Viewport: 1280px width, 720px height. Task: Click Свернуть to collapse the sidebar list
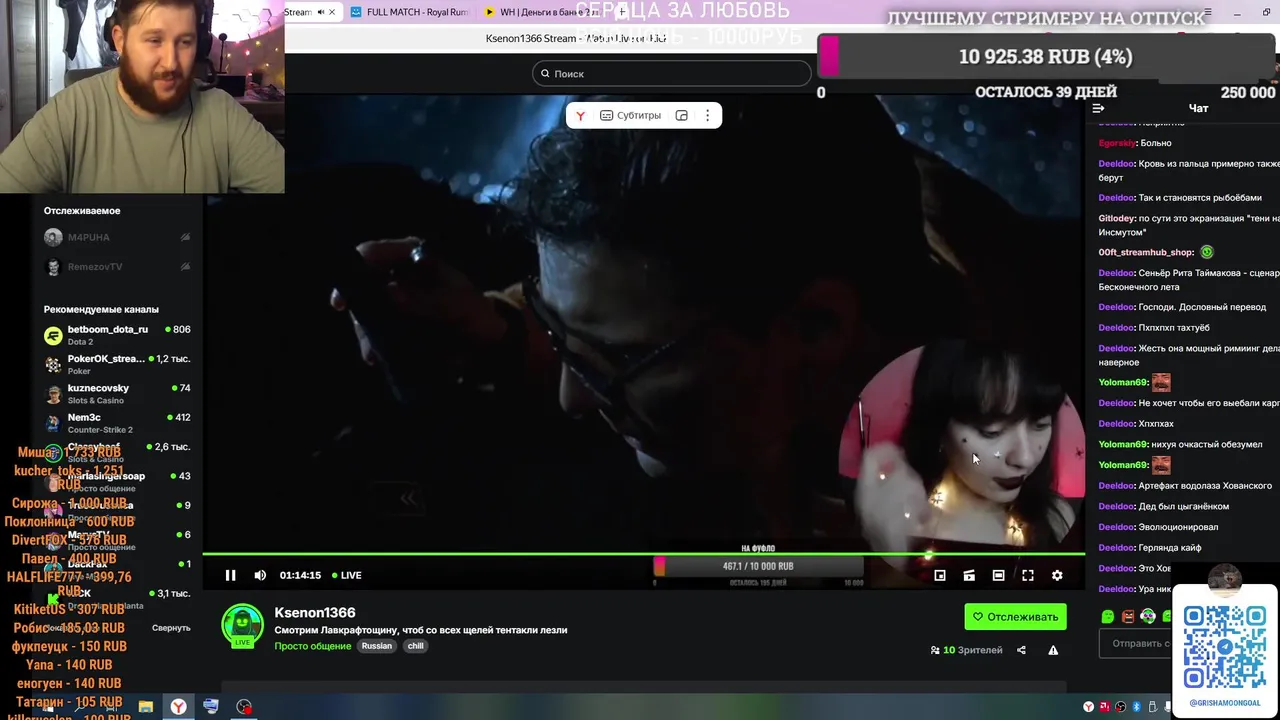[171, 628]
